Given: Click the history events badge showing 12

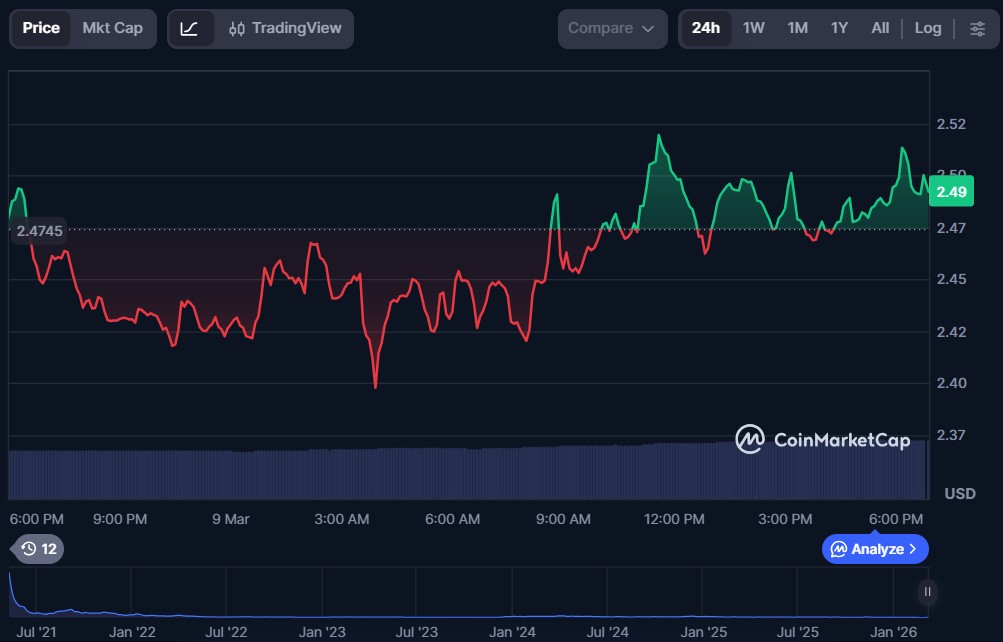Looking at the screenshot, I should pyautogui.click(x=39, y=549).
